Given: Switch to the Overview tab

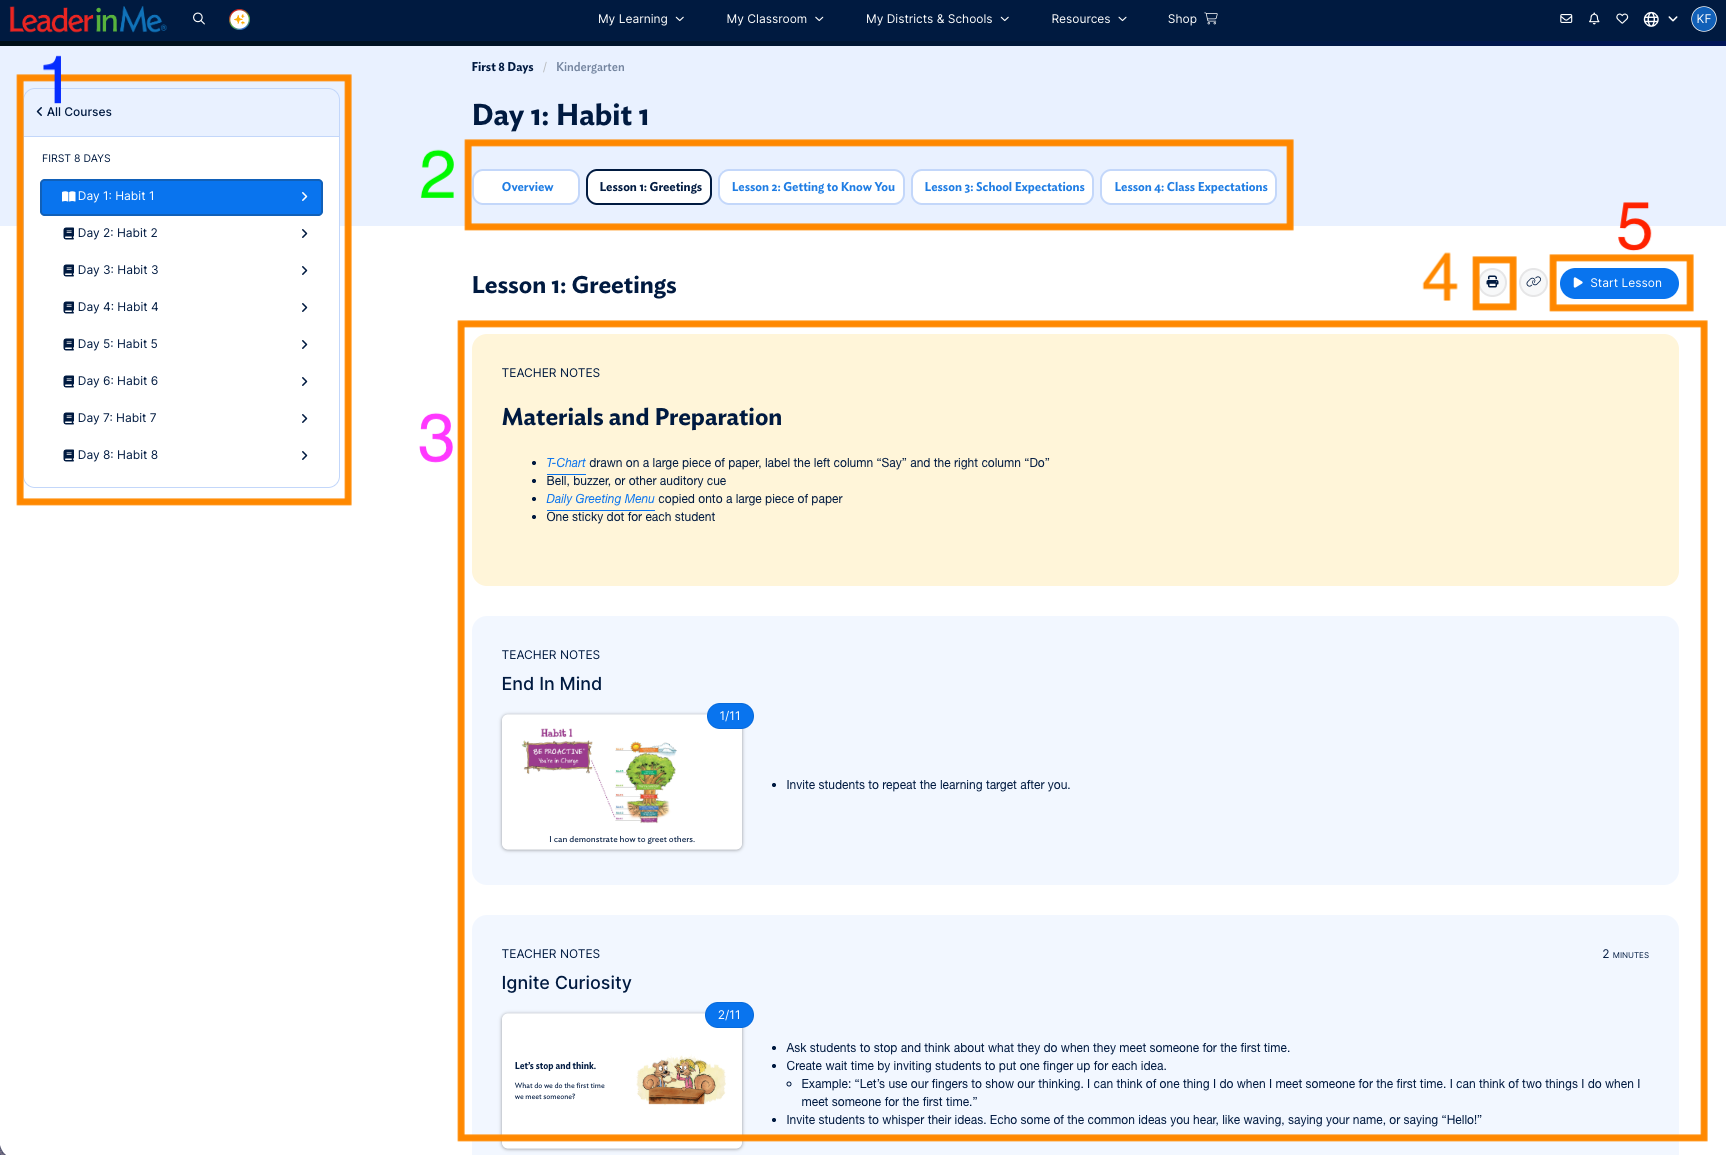Looking at the screenshot, I should [527, 187].
